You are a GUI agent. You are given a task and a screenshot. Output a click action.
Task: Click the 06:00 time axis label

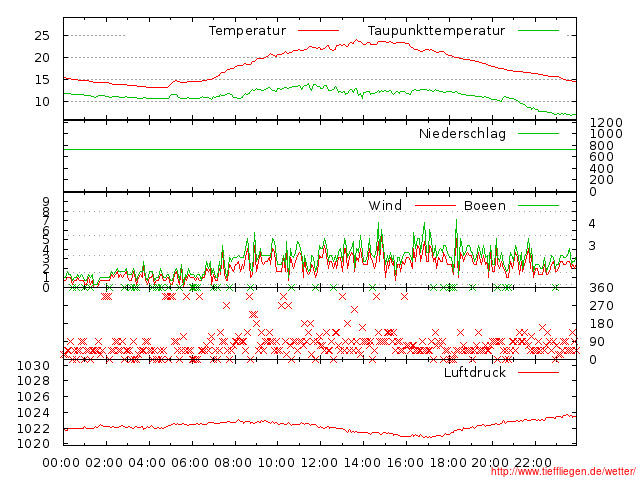coord(190,463)
